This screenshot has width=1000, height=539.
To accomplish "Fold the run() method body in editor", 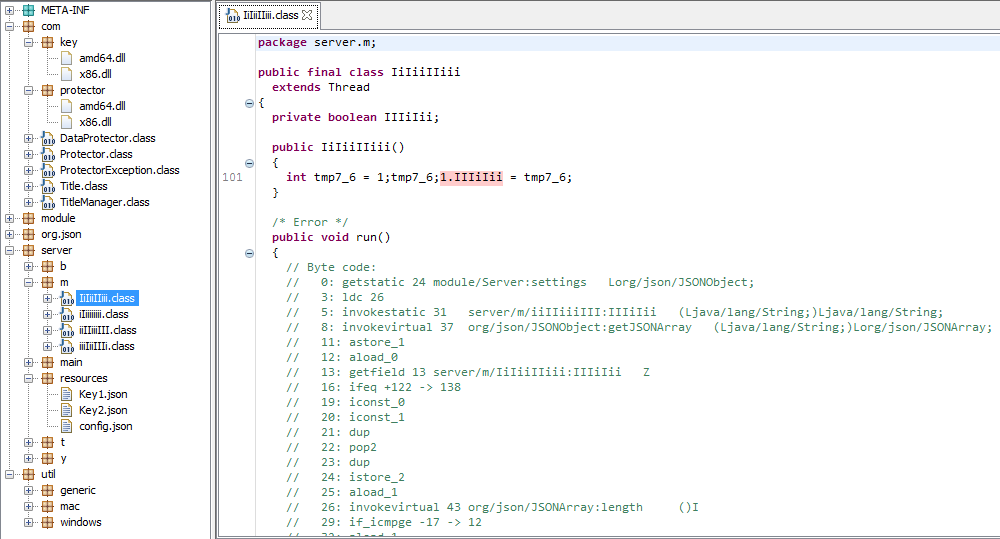I will pyautogui.click(x=249, y=253).
